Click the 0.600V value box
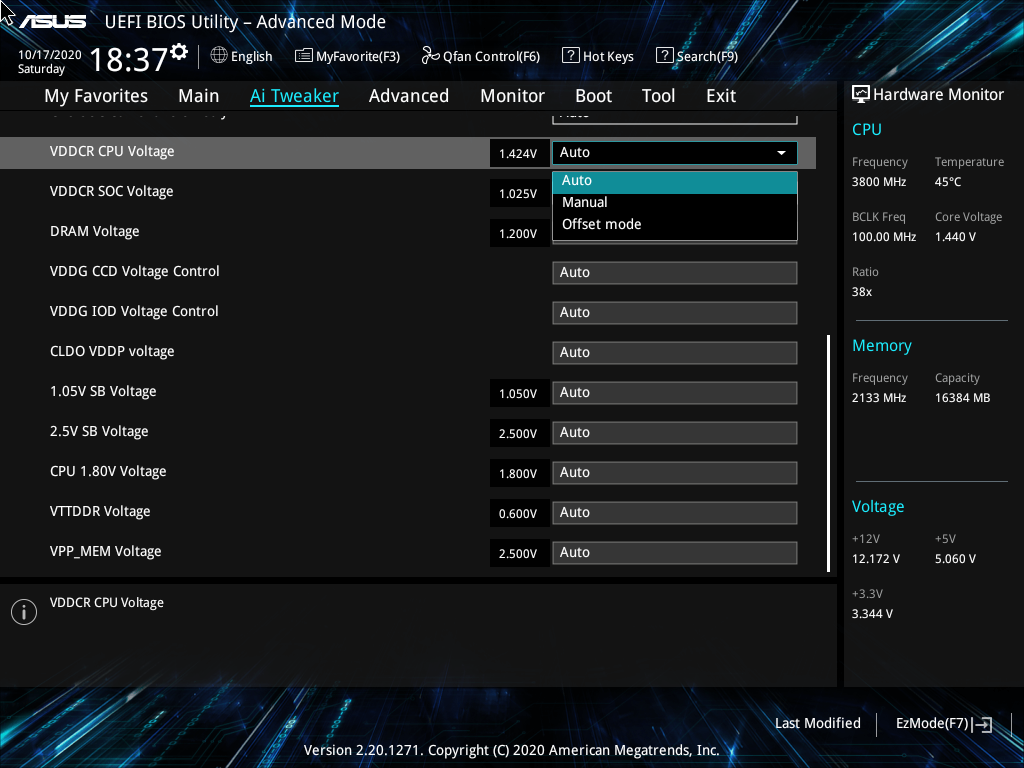This screenshot has height=768, width=1024. [x=519, y=513]
